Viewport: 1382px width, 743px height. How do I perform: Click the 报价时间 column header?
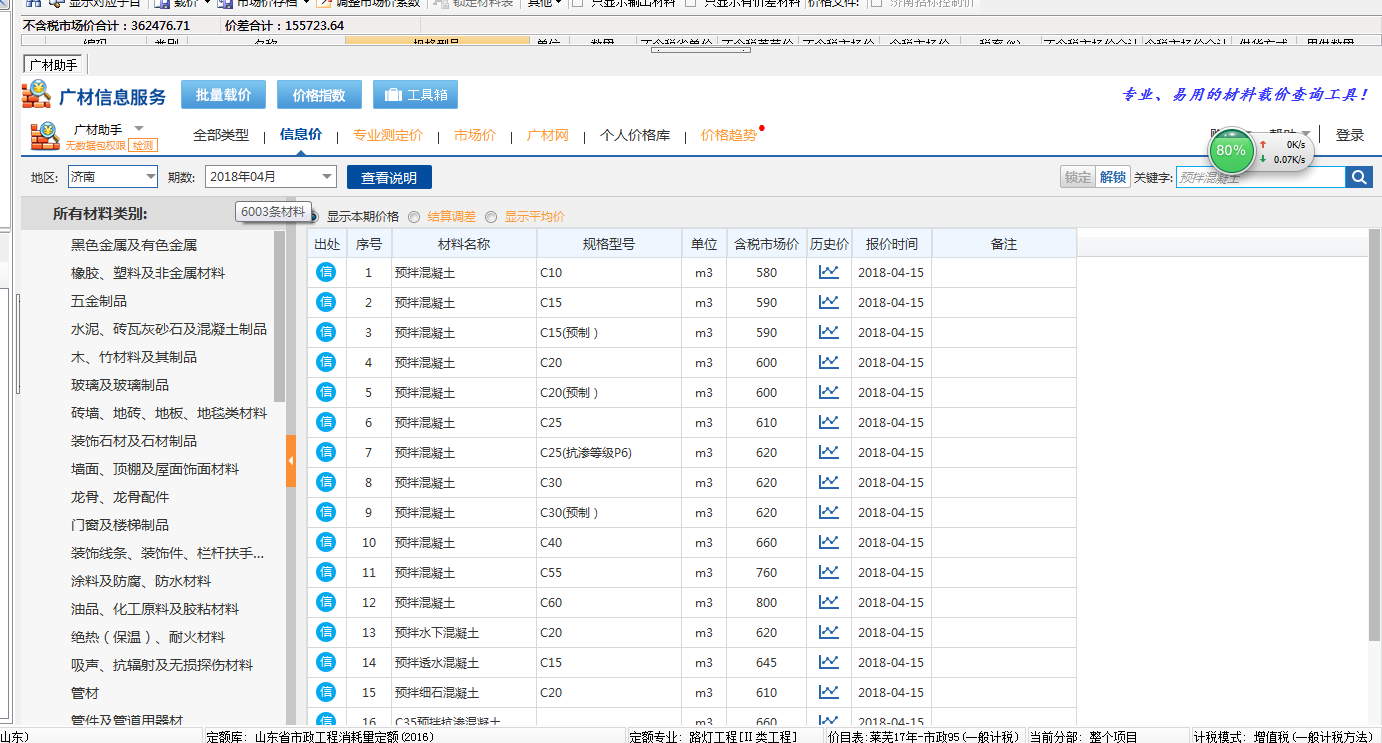pos(892,243)
